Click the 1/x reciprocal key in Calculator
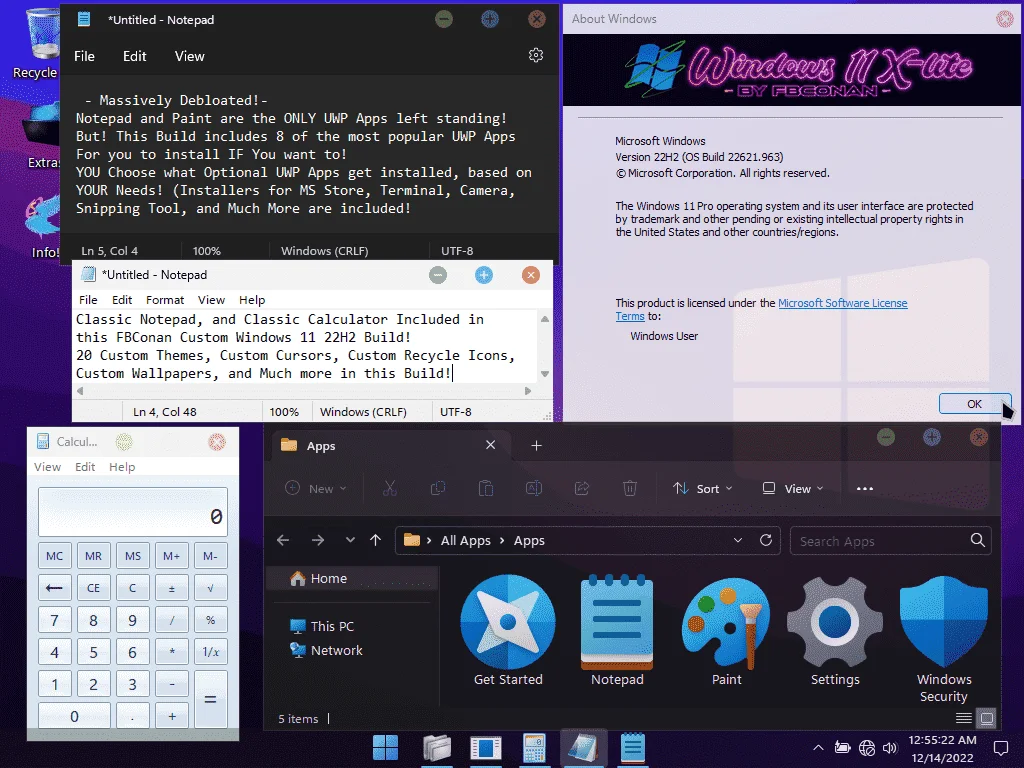This screenshot has width=1024, height=768. click(210, 652)
